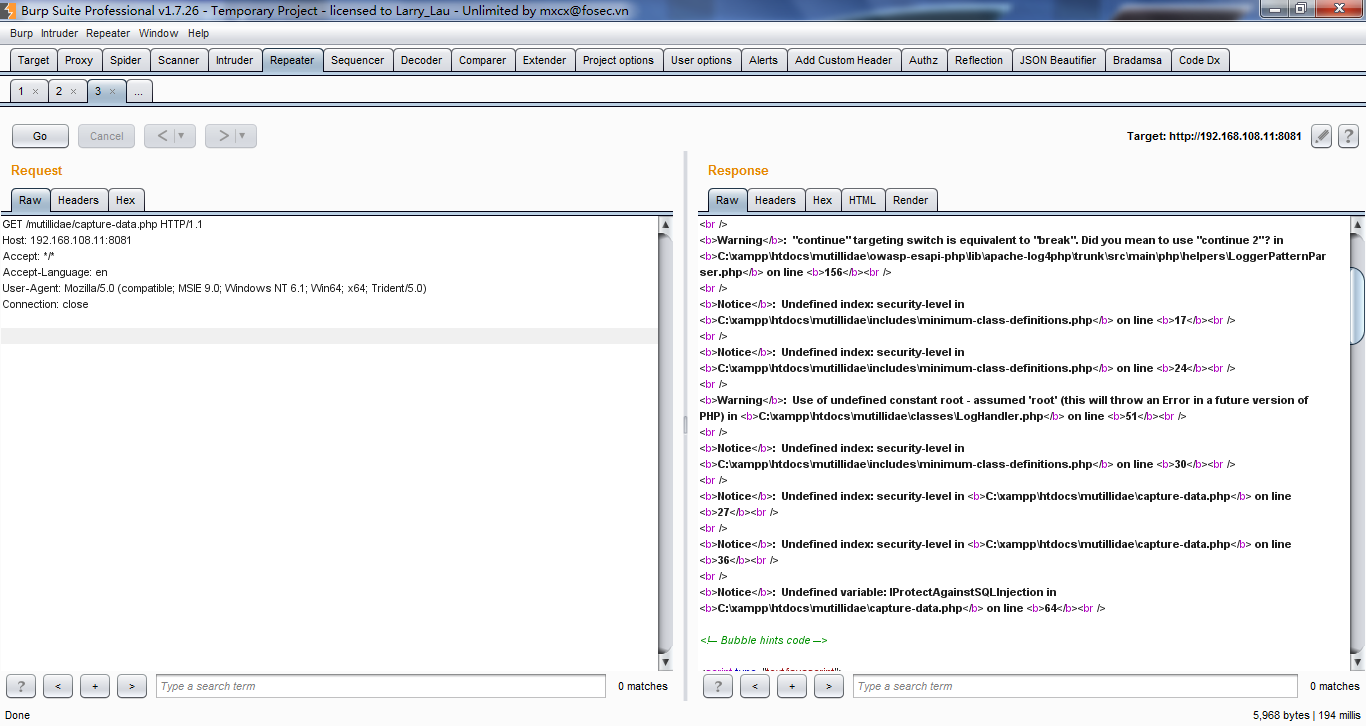This screenshot has width=1366, height=726.
Task: Switch to the Decoder tab
Action: coord(422,60)
